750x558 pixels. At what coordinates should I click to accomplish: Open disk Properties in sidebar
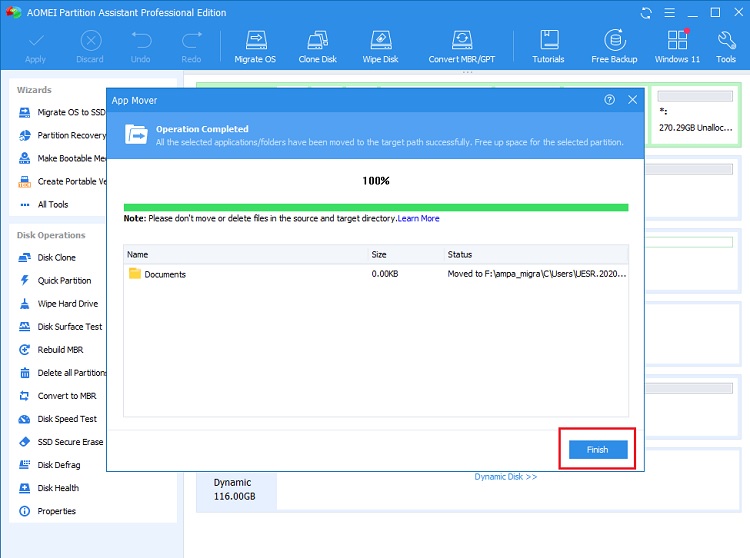(47, 511)
